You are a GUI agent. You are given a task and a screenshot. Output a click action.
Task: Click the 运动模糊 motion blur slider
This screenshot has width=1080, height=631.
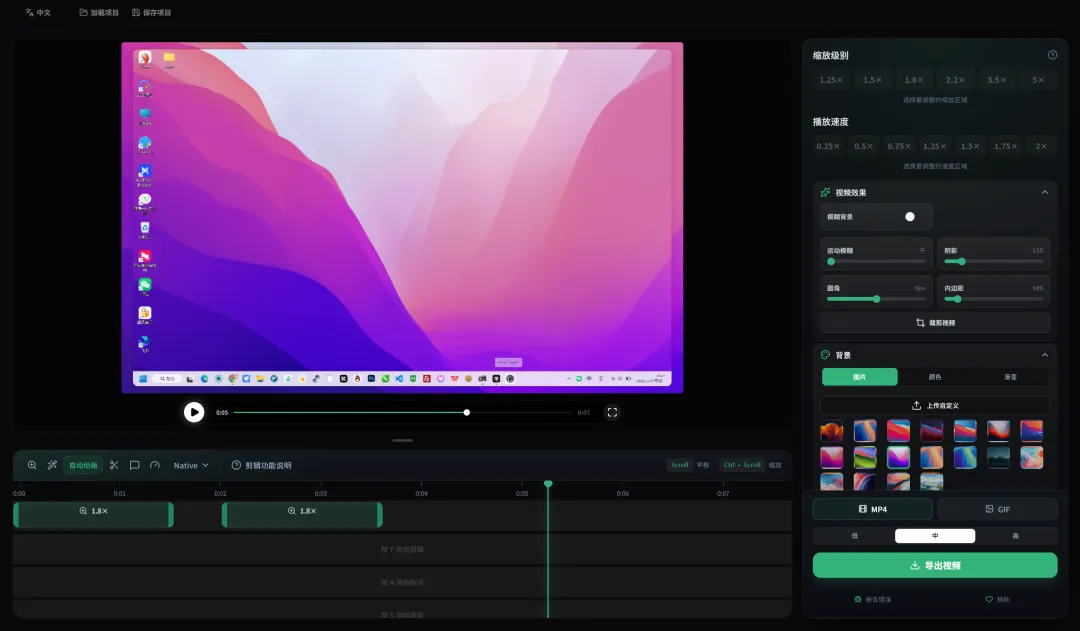coord(876,262)
